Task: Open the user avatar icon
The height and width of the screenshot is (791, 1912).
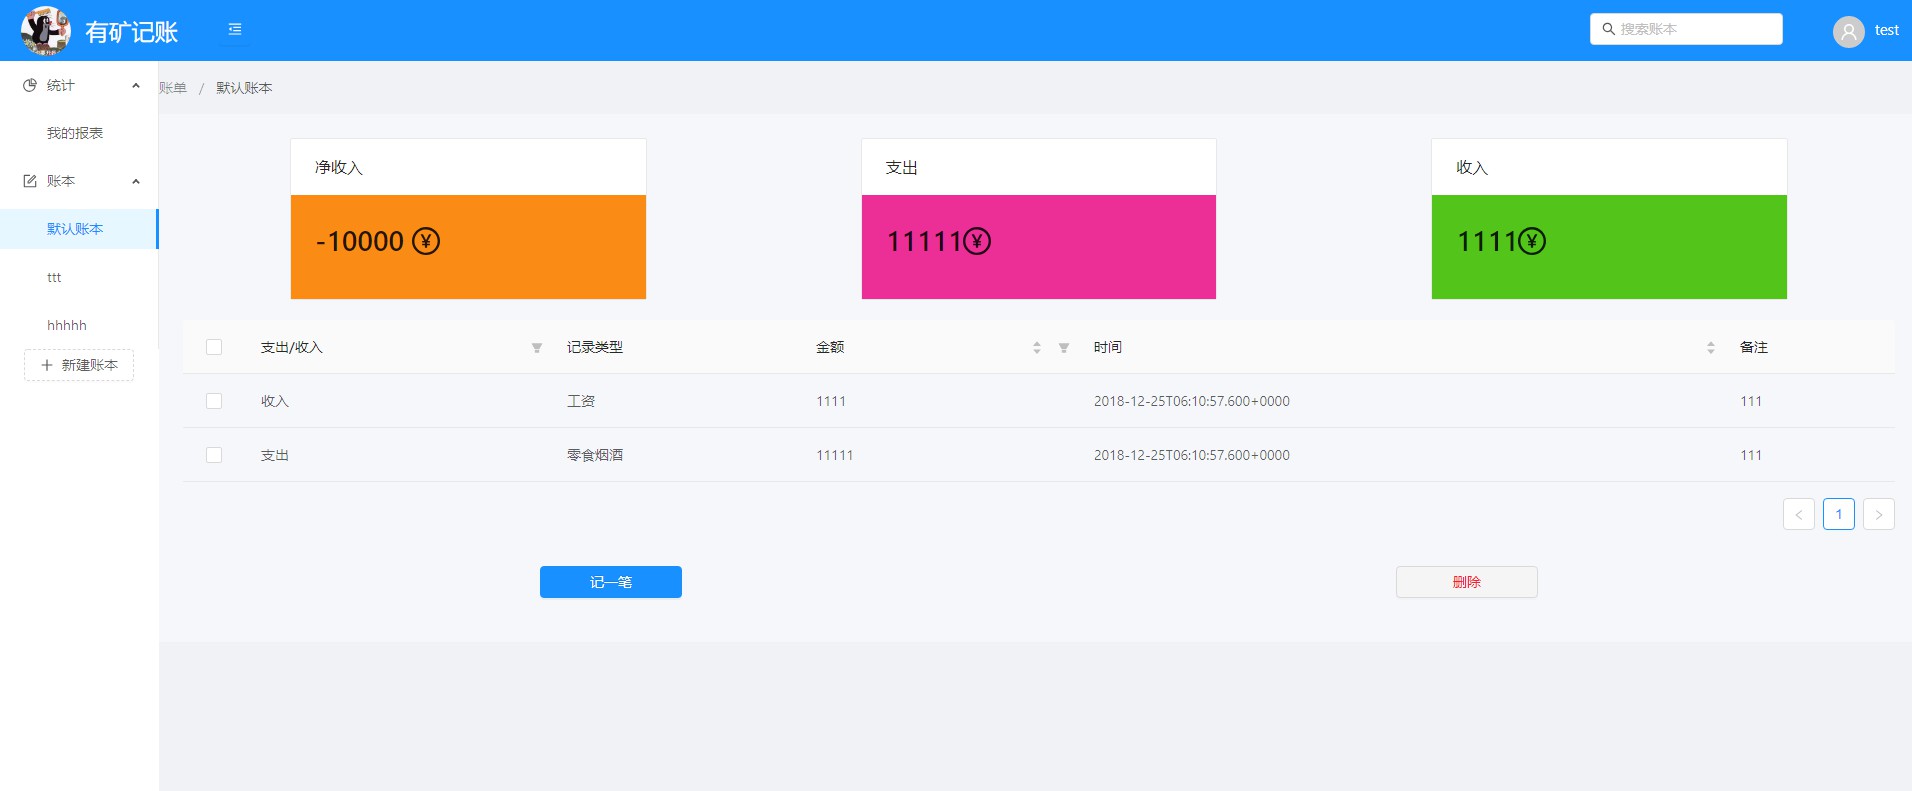Action: click(1848, 31)
